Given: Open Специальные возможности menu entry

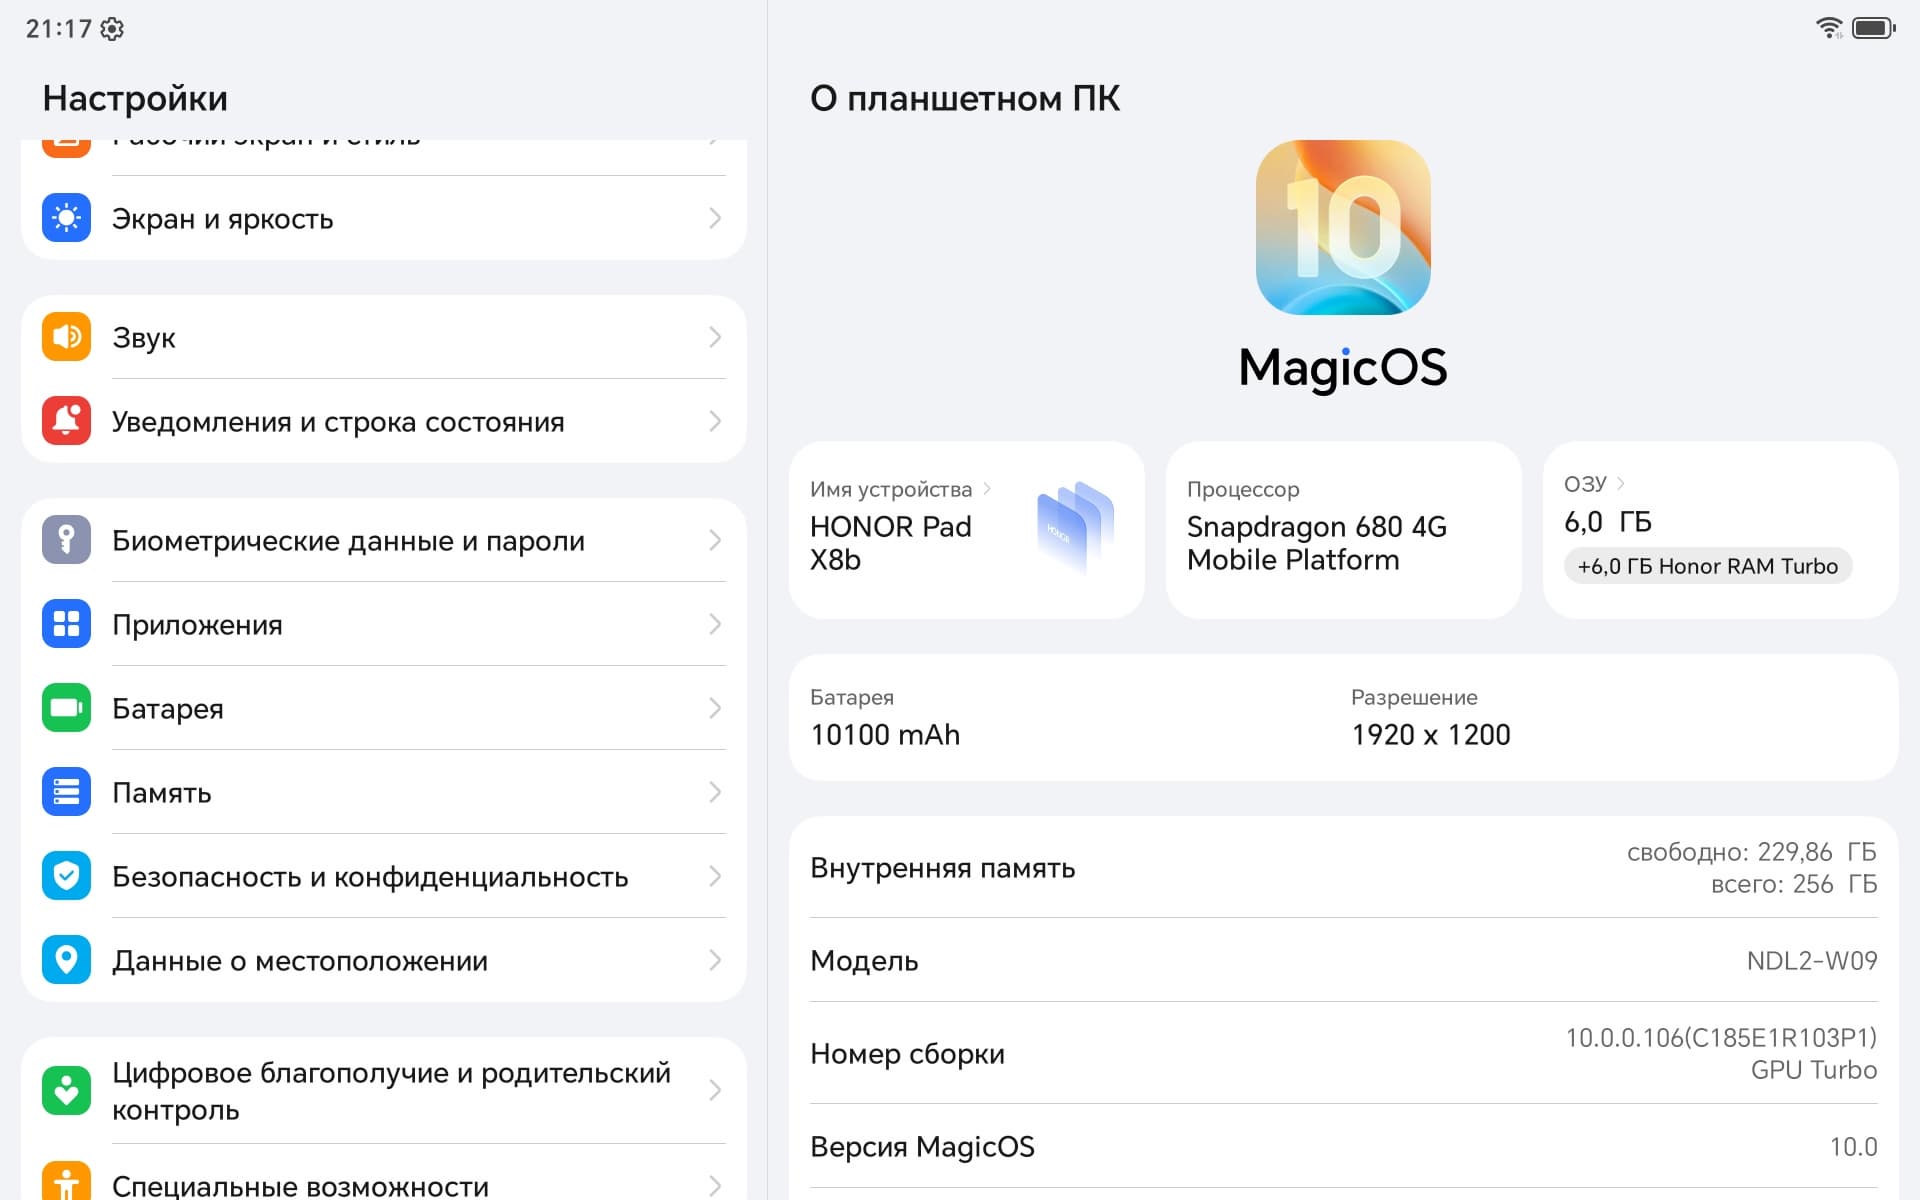Looking at the screenshot, I should pos(300,1186).
